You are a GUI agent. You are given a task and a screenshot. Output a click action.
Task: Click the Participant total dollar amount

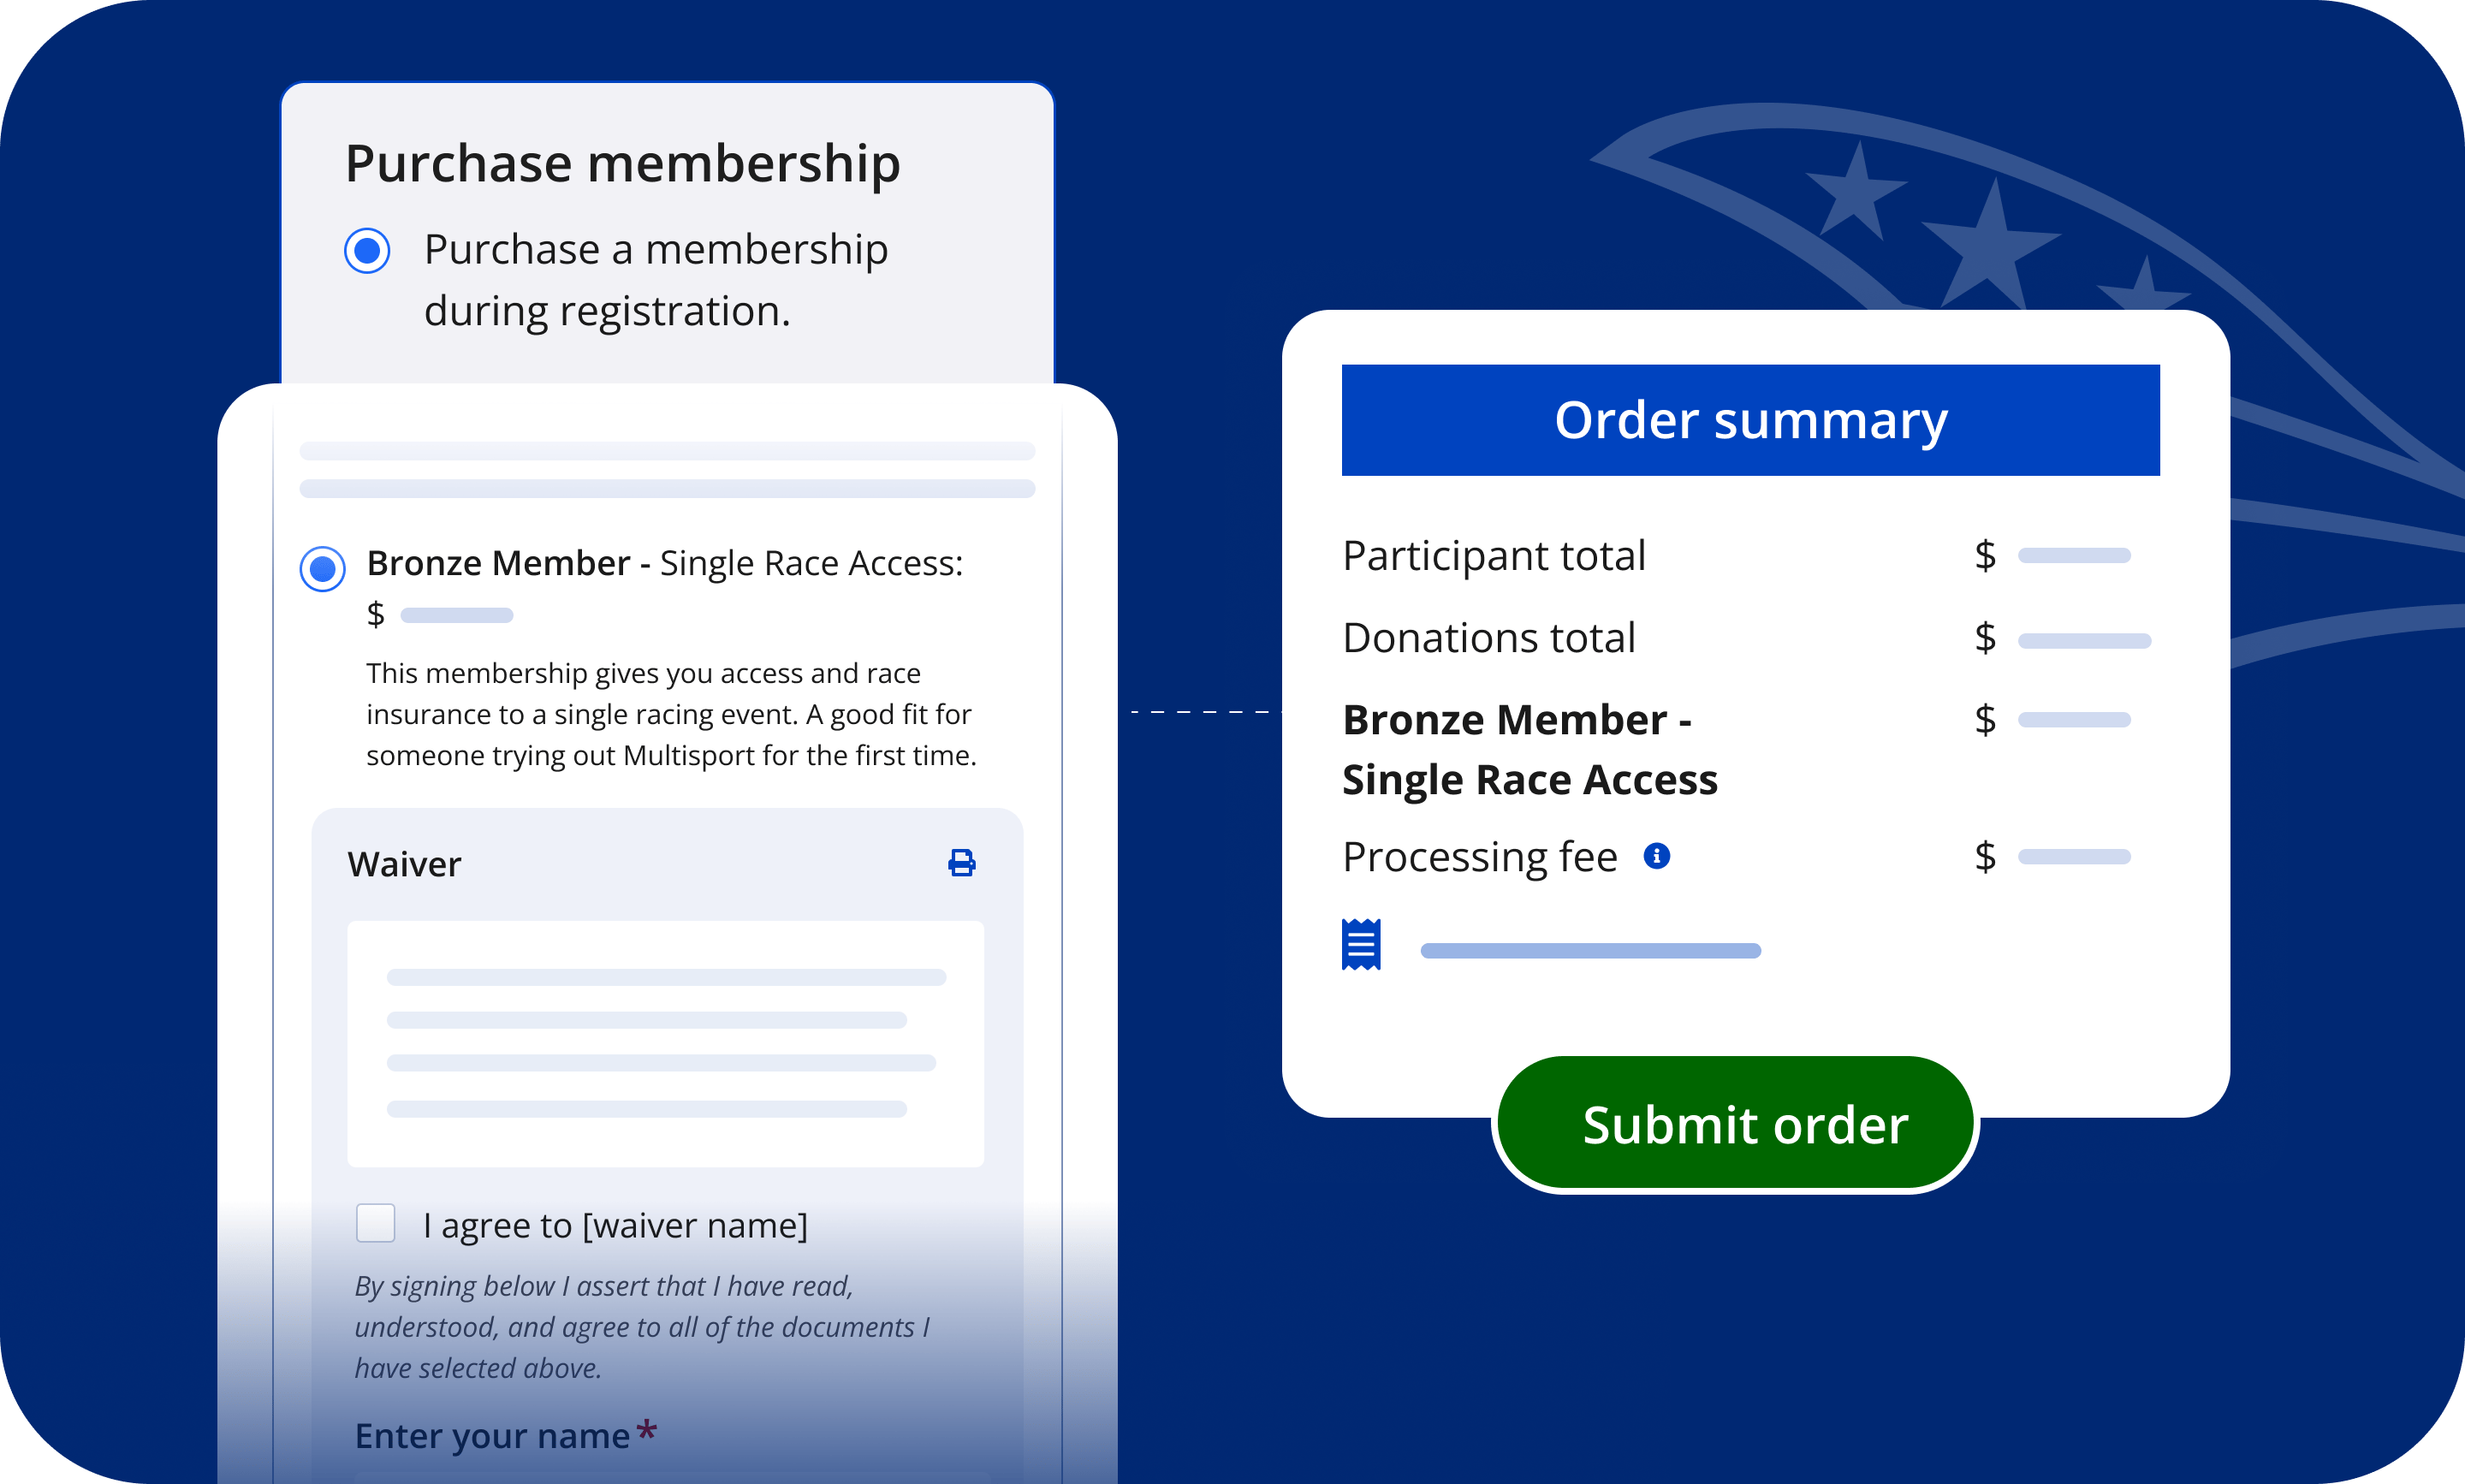pos(2073,556)
